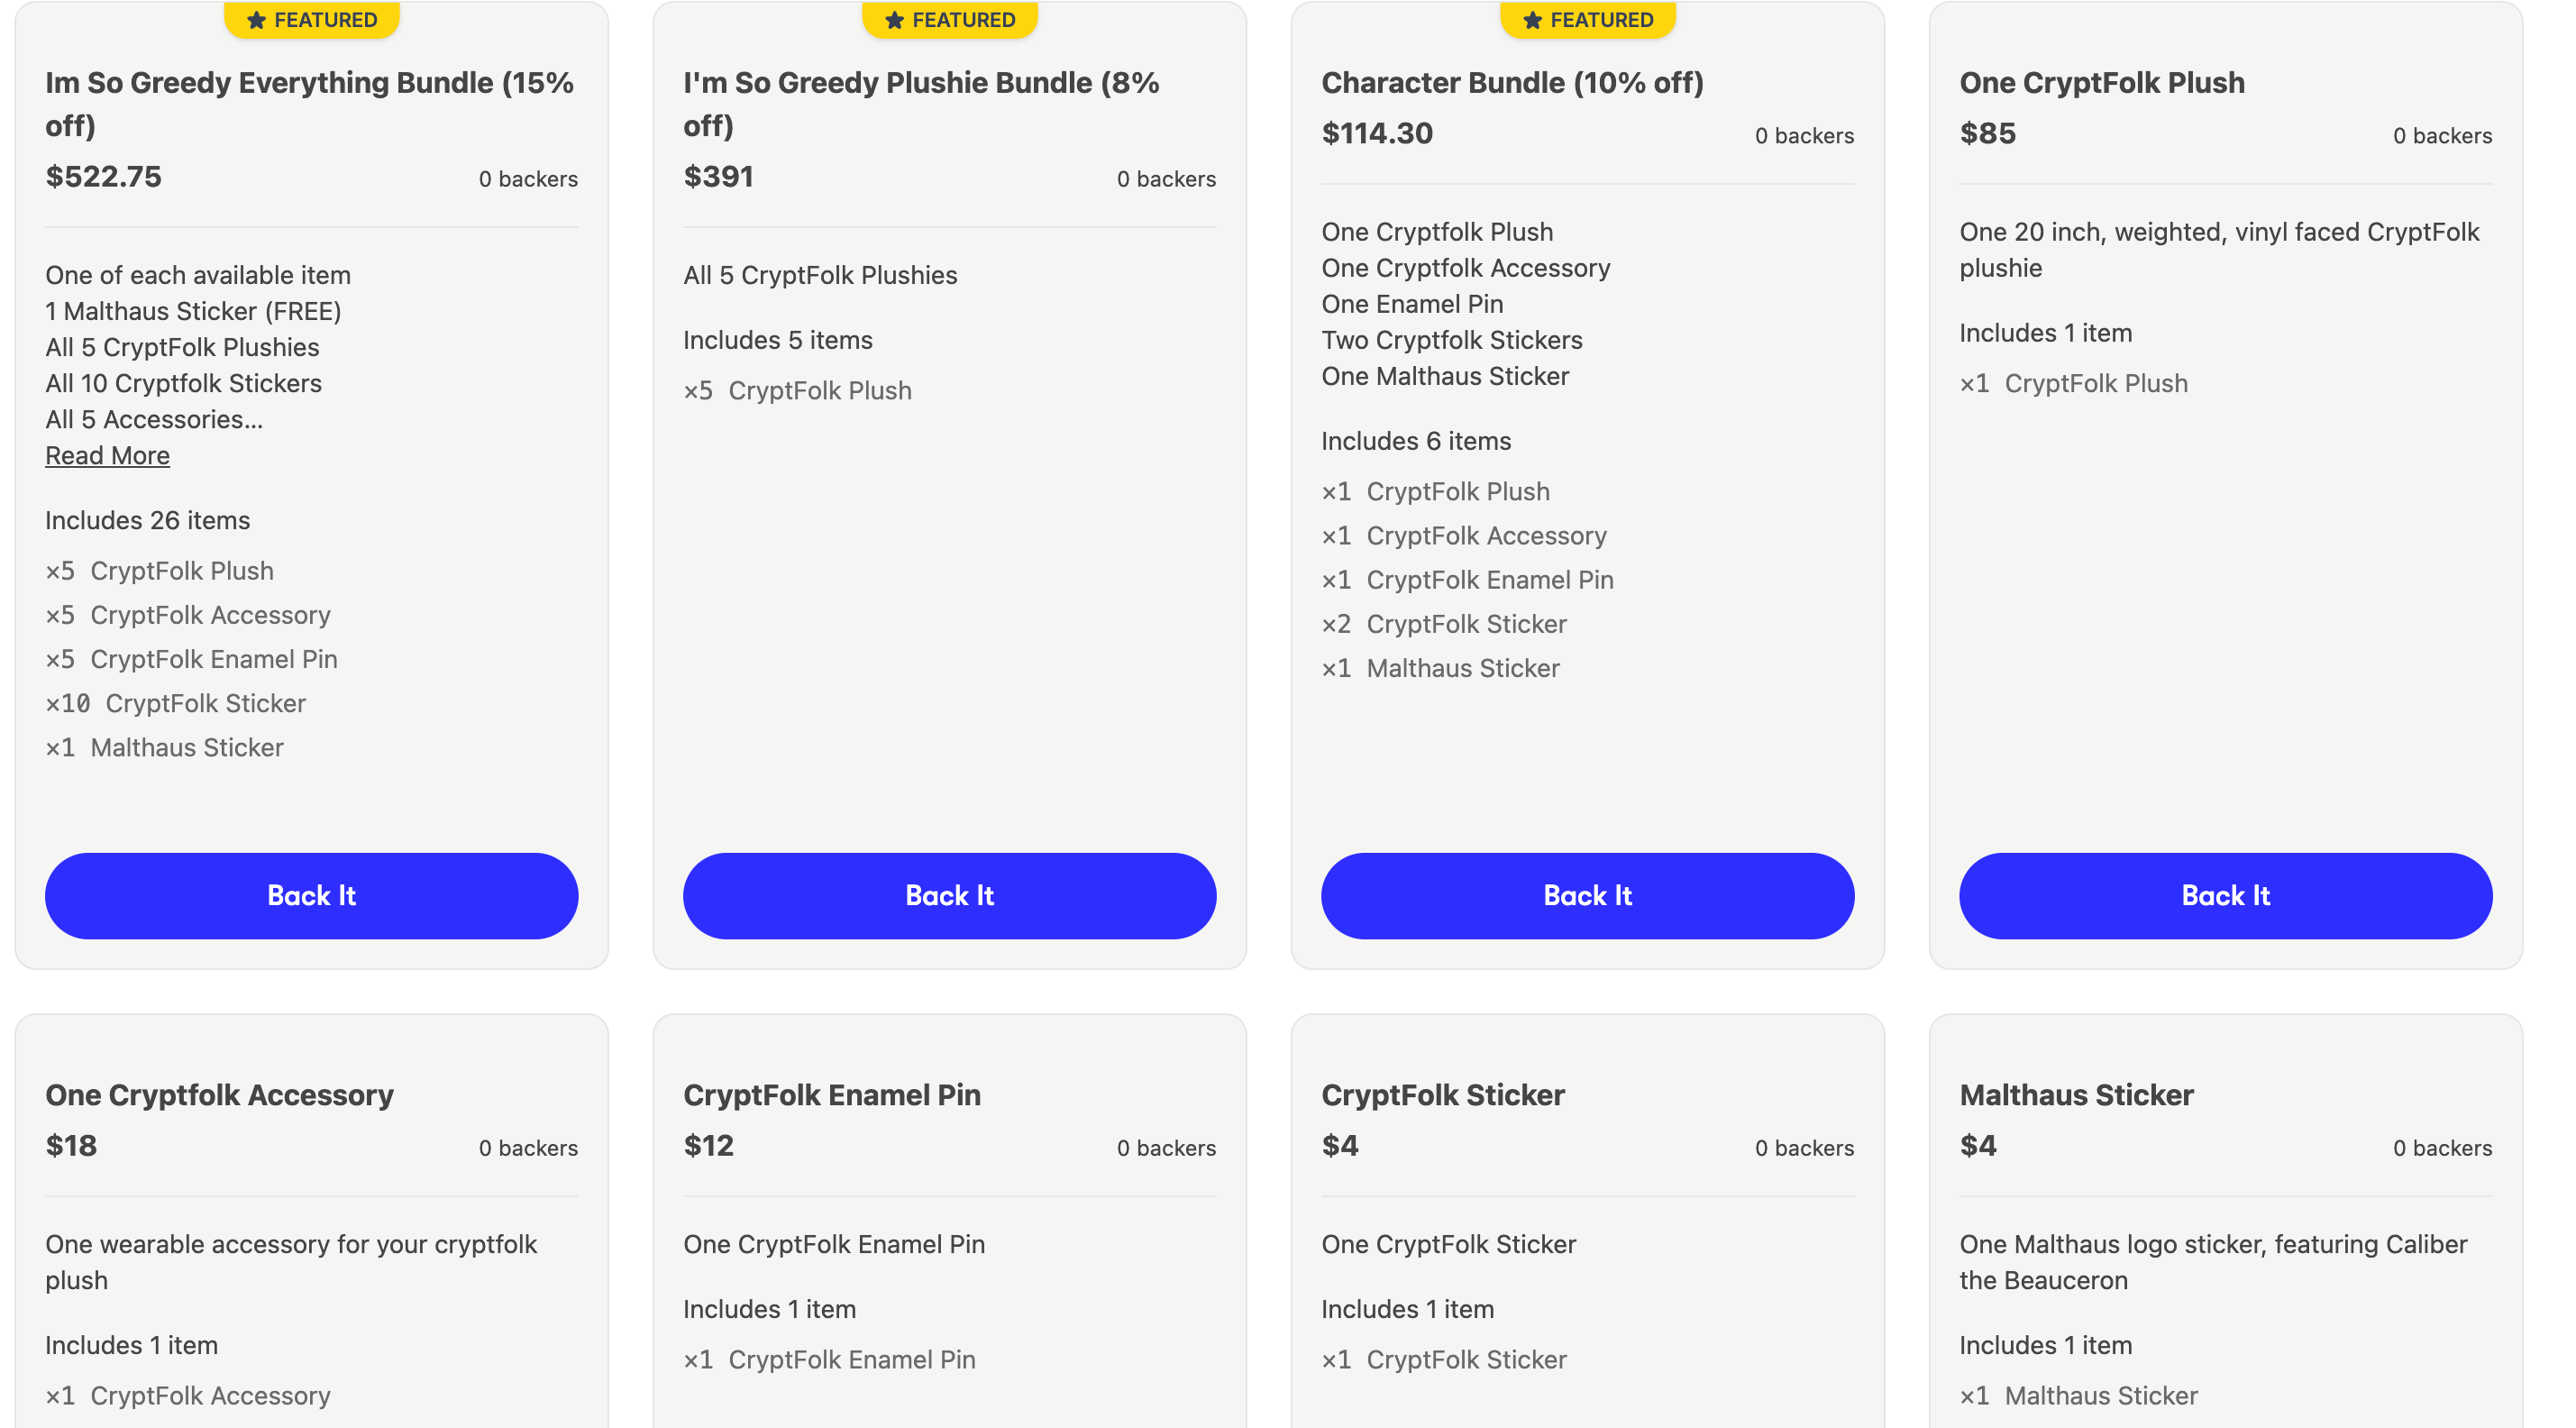Click the Includes 6 items heading
The width and height of the screenshot is (2576, 1428).
pyautogui.click(x=1416, y=441)
